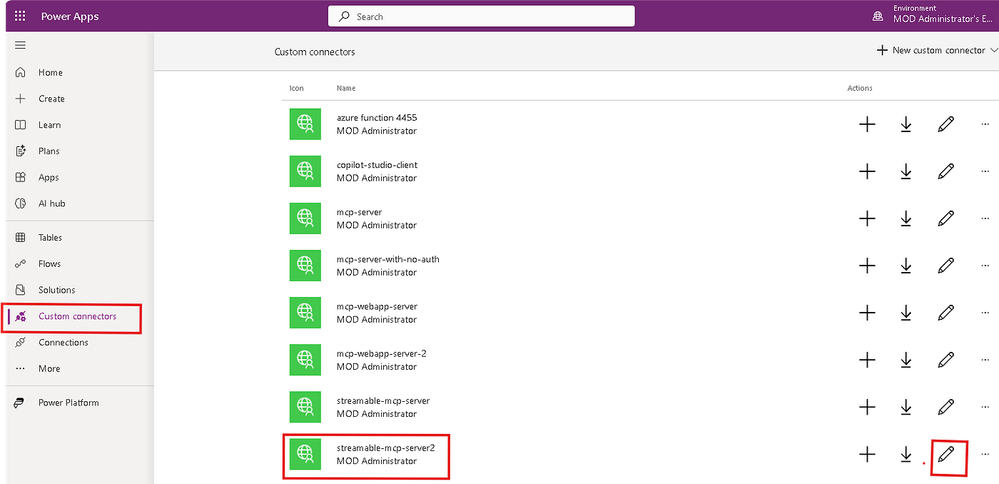The width and height of the screenshot is (999, 484).
Task: Edit azure function 4455 connector
Action: coord(946,124)
